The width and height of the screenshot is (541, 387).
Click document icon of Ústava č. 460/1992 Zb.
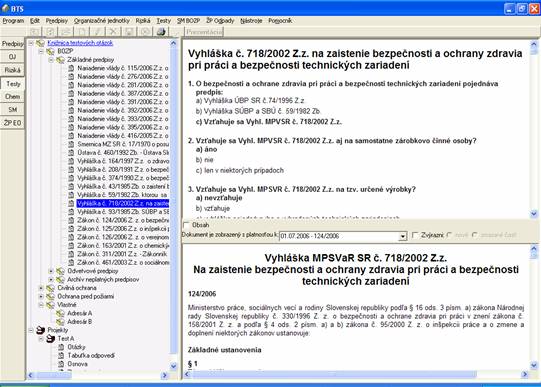coord(71,152)
